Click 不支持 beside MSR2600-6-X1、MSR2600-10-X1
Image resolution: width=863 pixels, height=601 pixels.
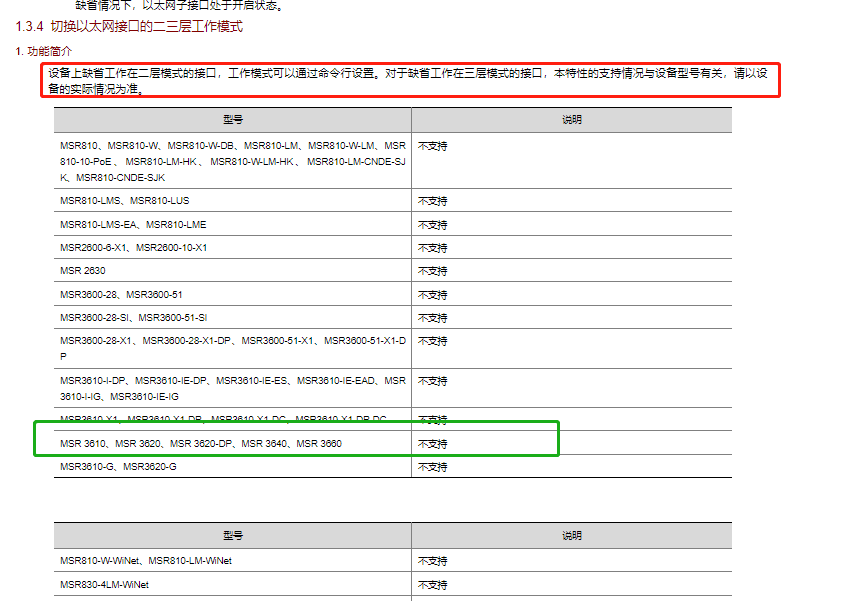coord(433,248)
